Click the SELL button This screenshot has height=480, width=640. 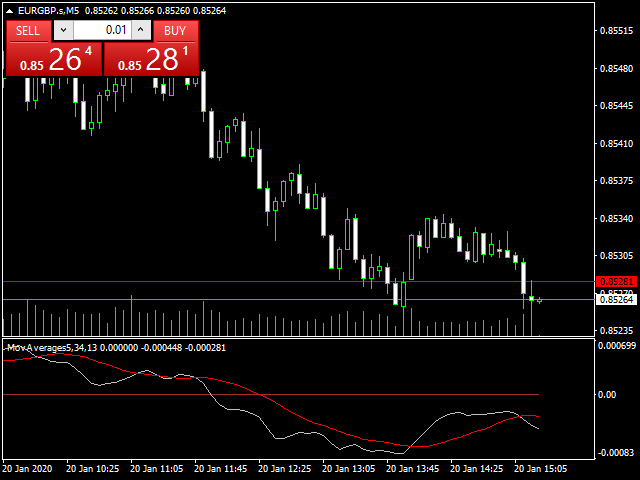(28, 30)
